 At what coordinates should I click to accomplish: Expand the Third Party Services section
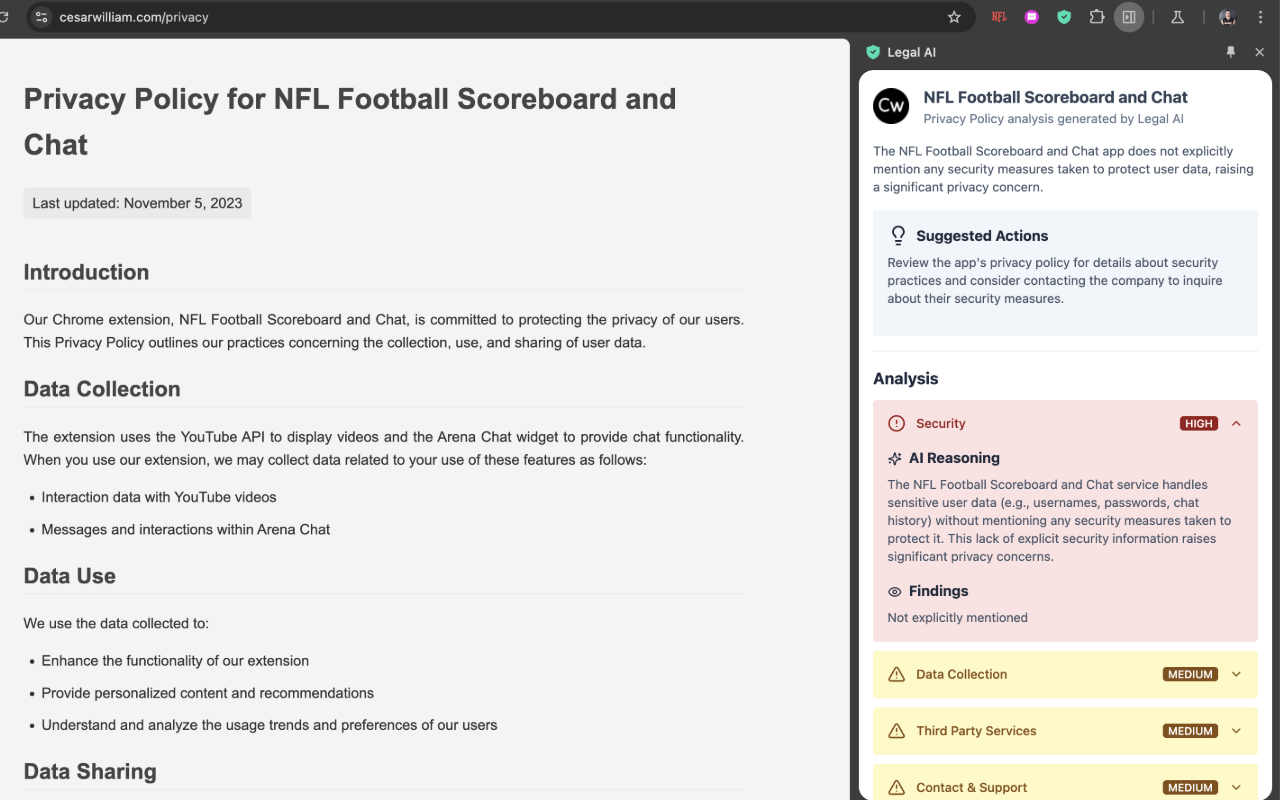1236,731
